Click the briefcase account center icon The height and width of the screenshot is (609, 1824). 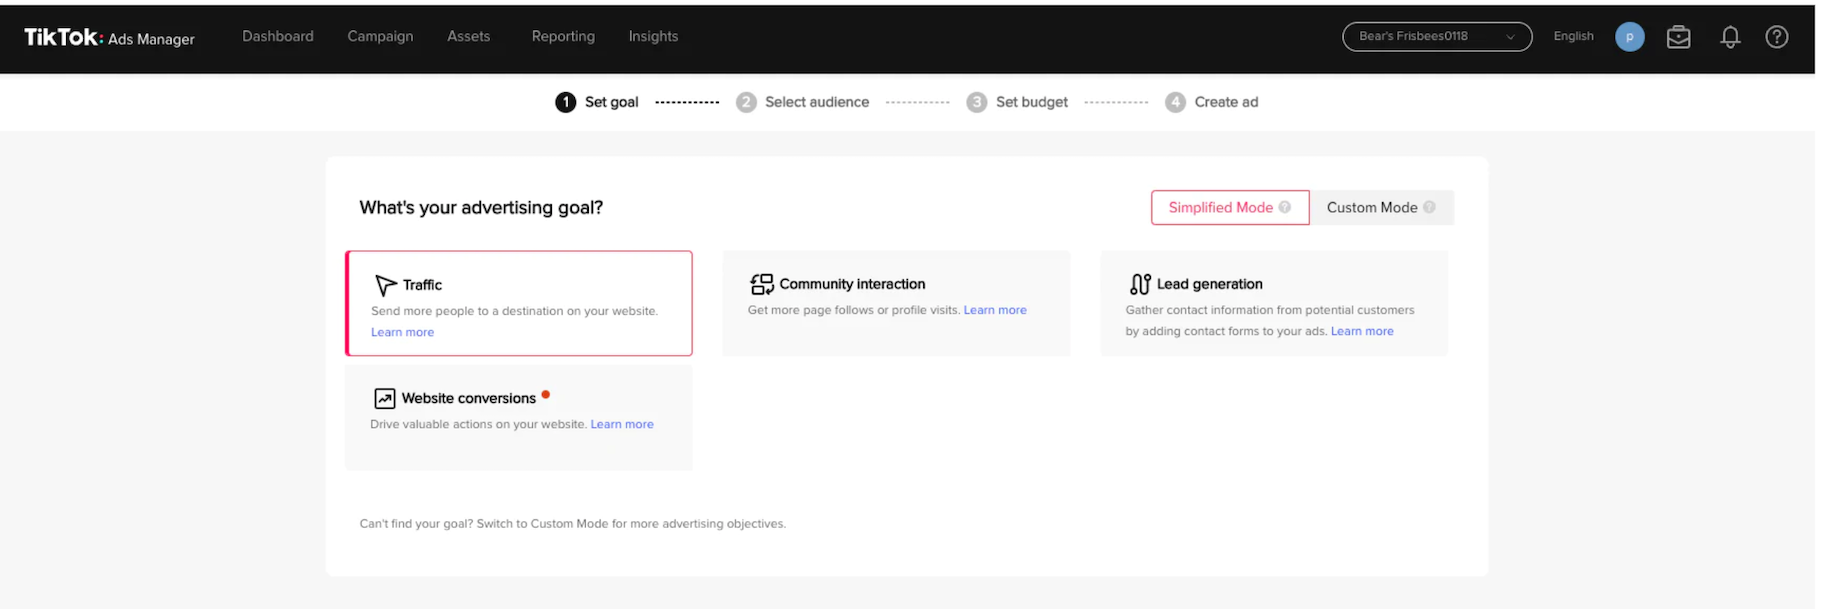point(1678,37)
